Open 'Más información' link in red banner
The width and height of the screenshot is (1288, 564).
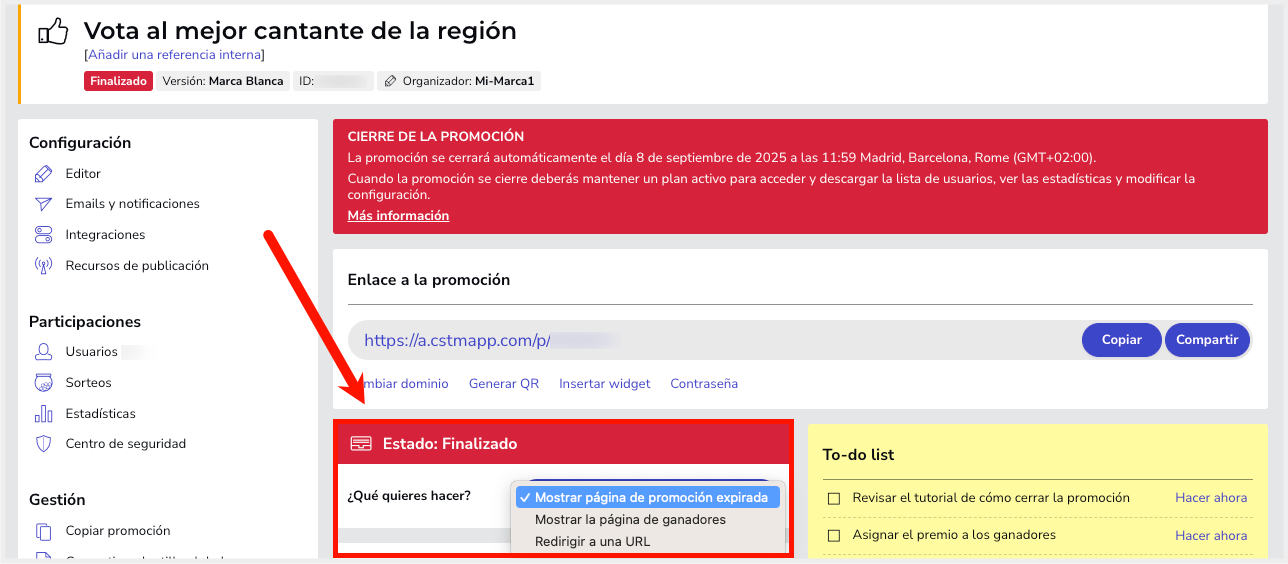[x=398, y=216]
